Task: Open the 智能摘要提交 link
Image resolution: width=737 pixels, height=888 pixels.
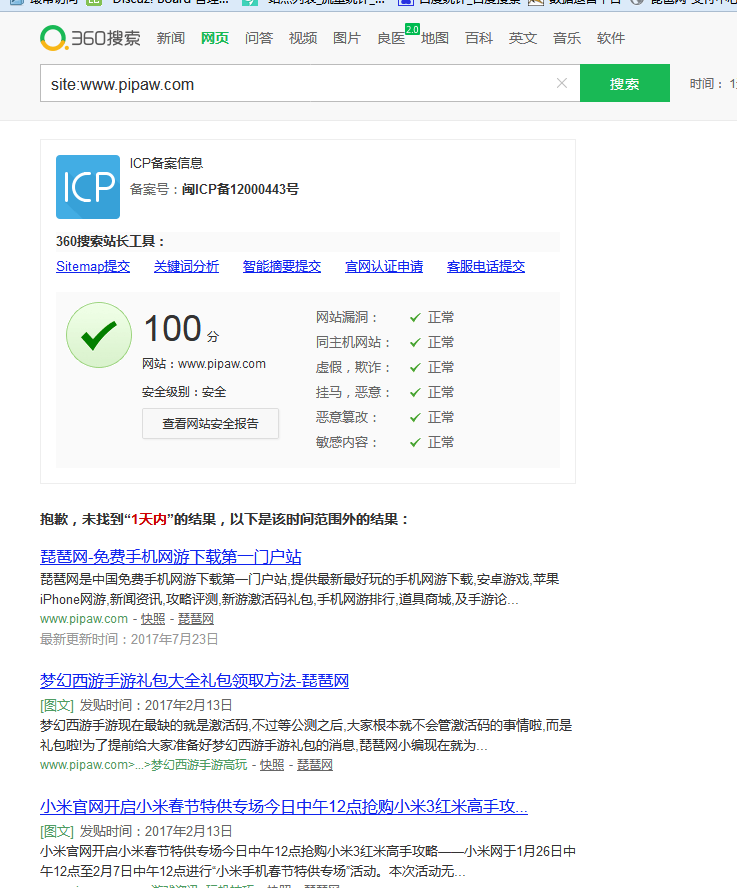Action: [x=282, y=266]
